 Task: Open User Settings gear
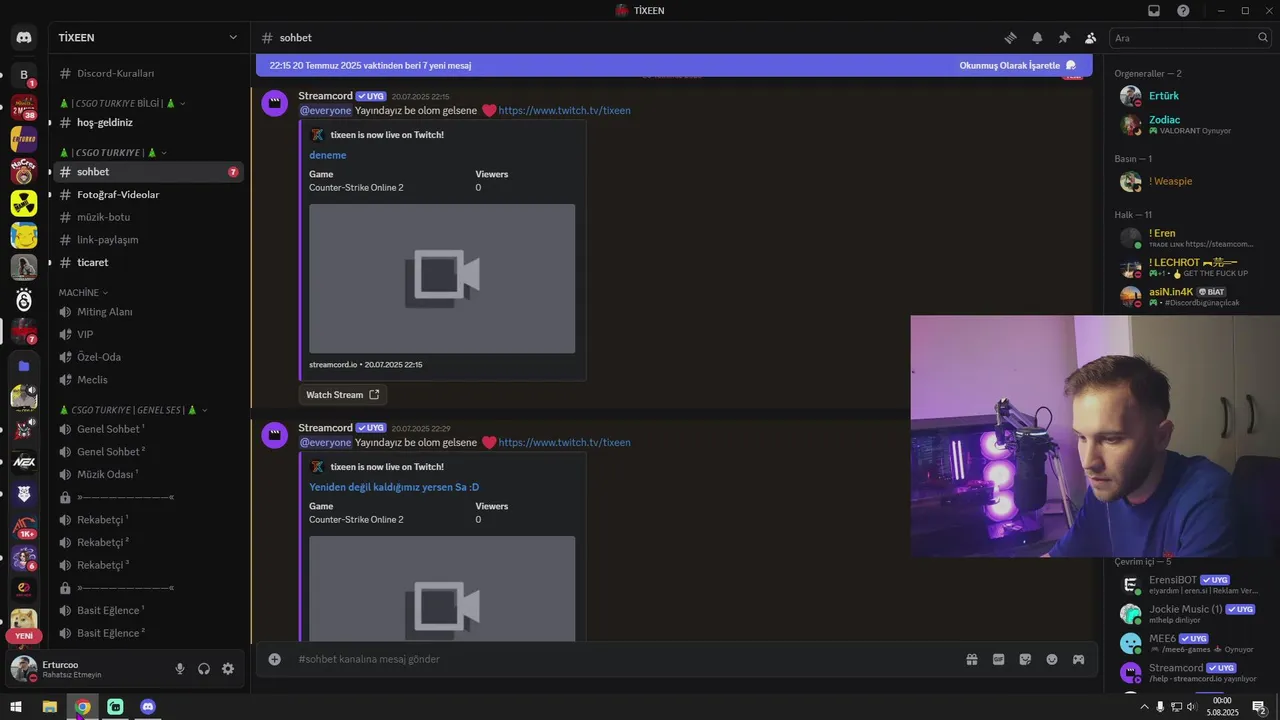coord(228,669)
